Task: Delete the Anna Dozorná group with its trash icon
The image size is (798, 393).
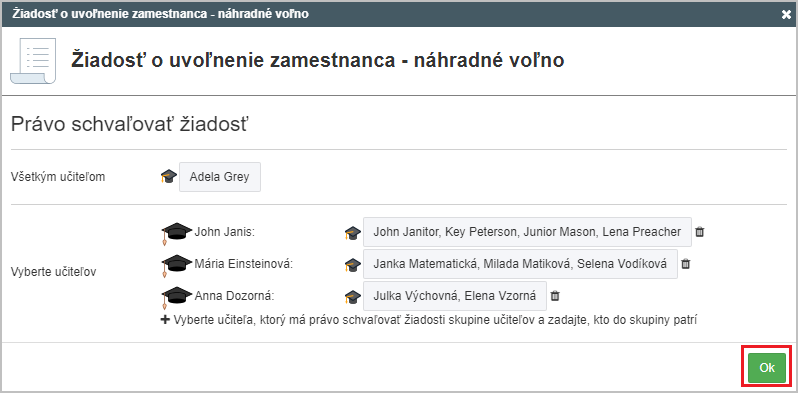Action: 555,296
